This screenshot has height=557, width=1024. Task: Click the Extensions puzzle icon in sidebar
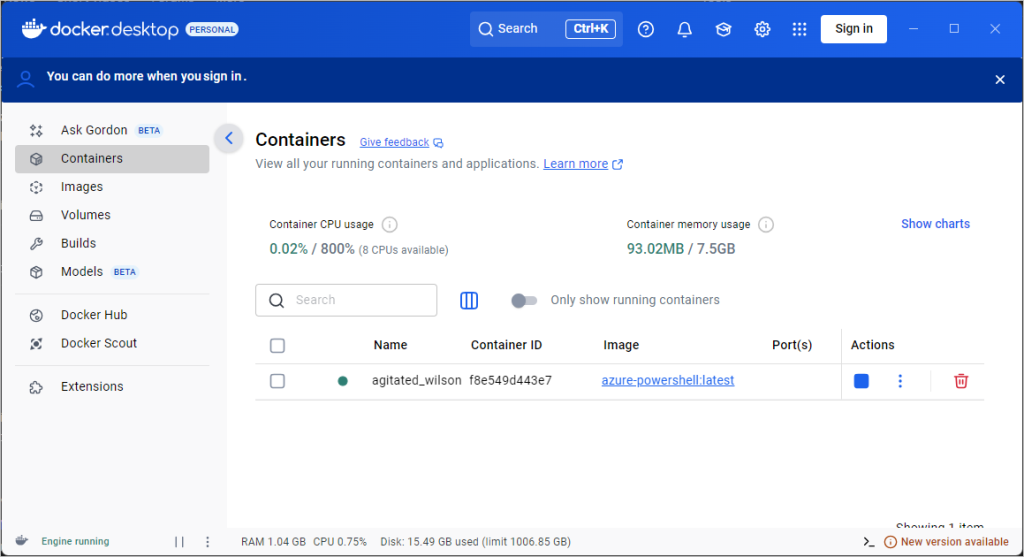(37, 387)
